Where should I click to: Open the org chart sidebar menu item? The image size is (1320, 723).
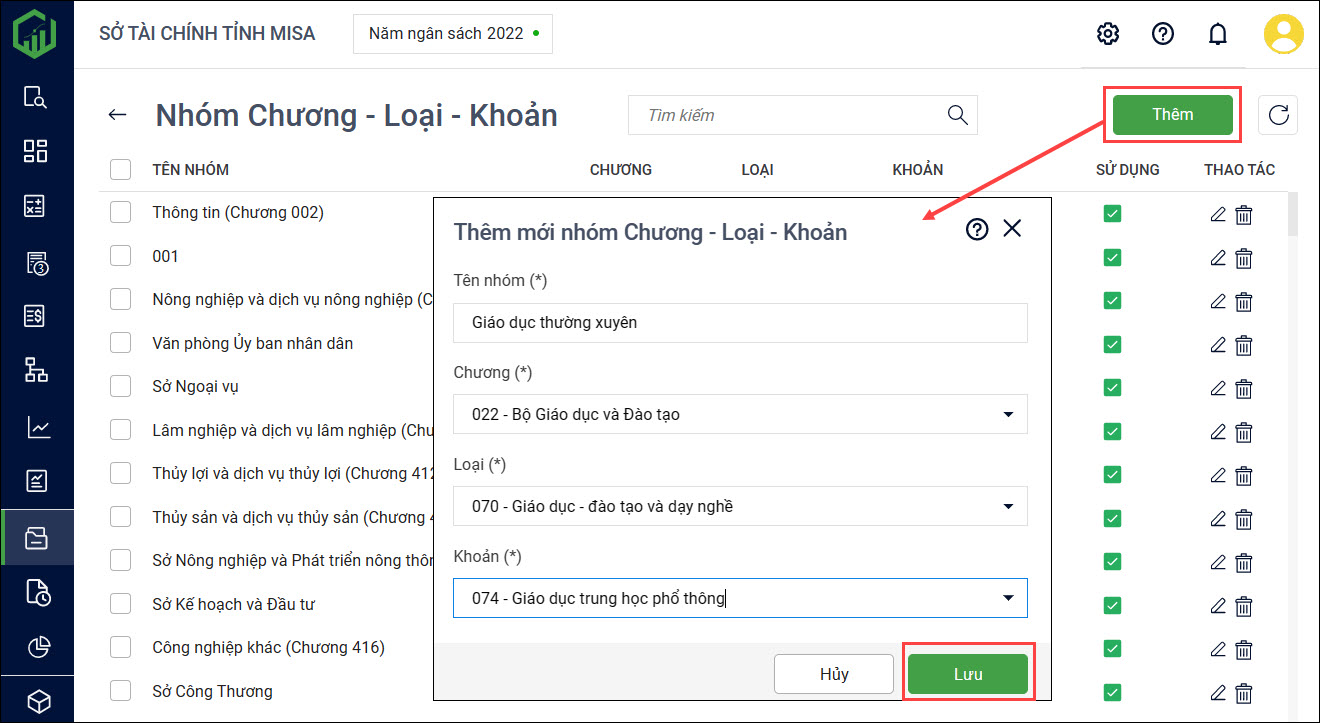pyautogui.click(x=37, y=372)
